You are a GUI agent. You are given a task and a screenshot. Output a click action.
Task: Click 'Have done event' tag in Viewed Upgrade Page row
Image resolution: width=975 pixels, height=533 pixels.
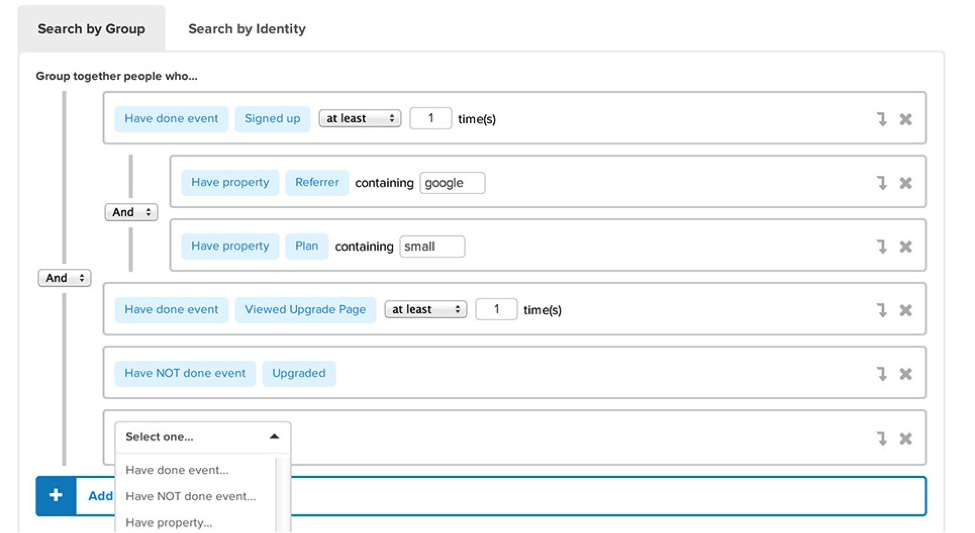point(171,309)
